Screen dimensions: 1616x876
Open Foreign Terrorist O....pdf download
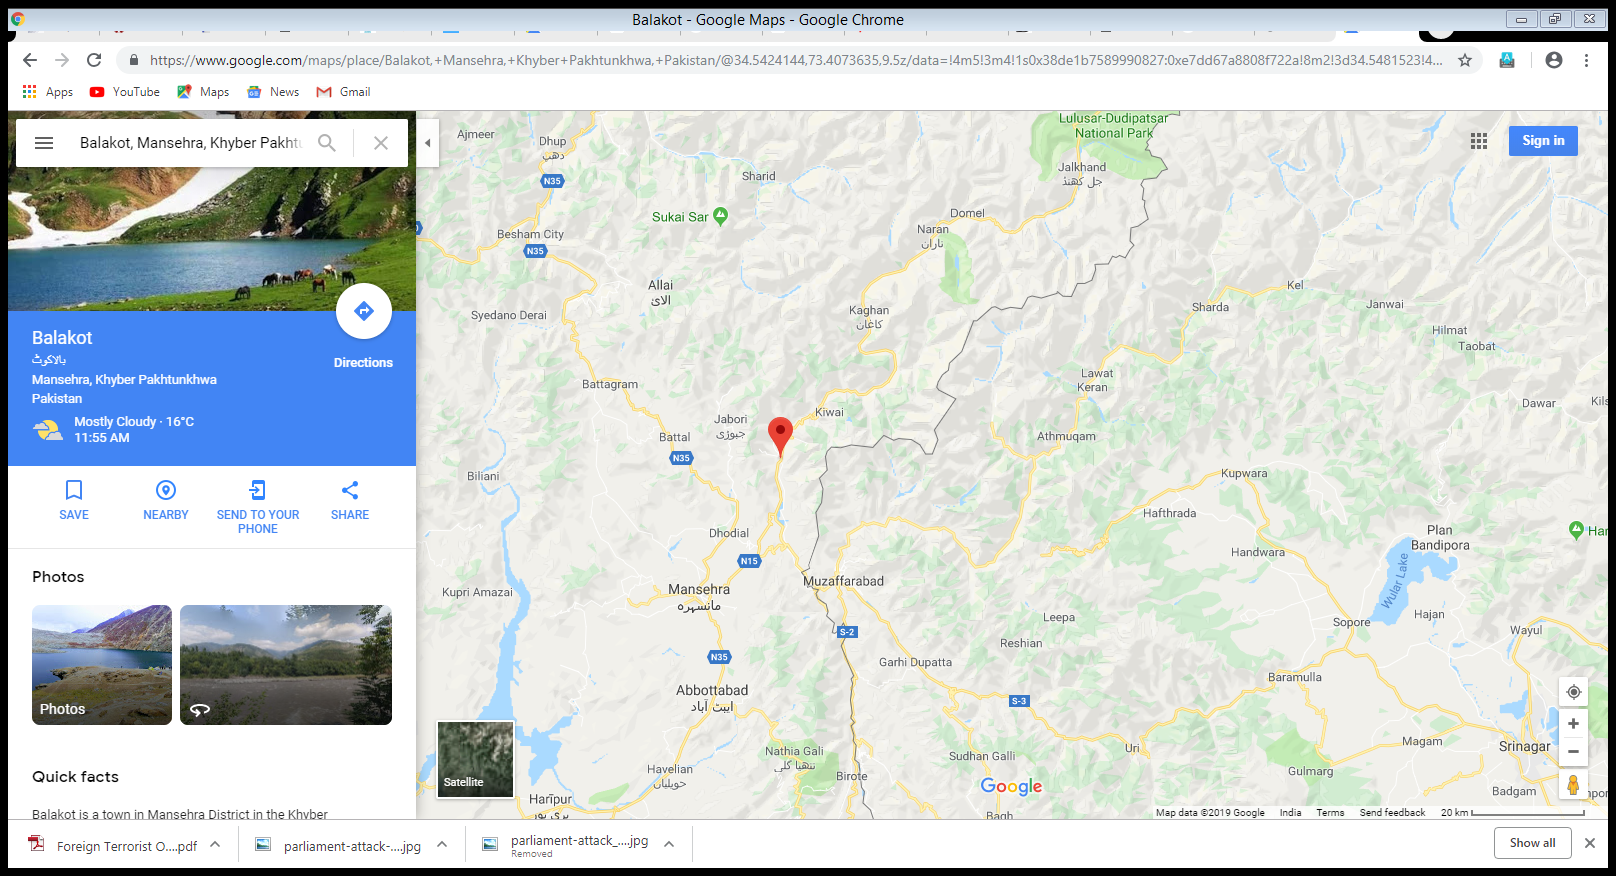[x=113, y=846]
